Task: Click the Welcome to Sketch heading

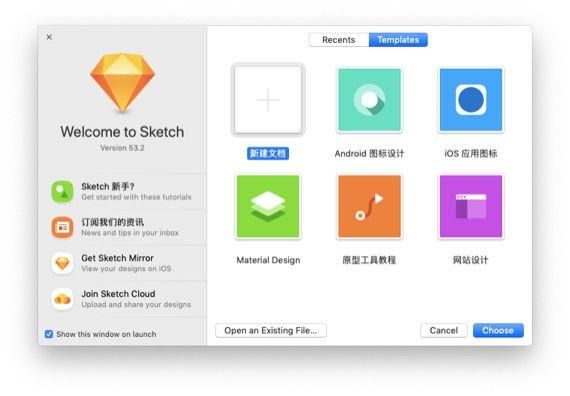Action: pyautogui.click(x=122, y=132)
